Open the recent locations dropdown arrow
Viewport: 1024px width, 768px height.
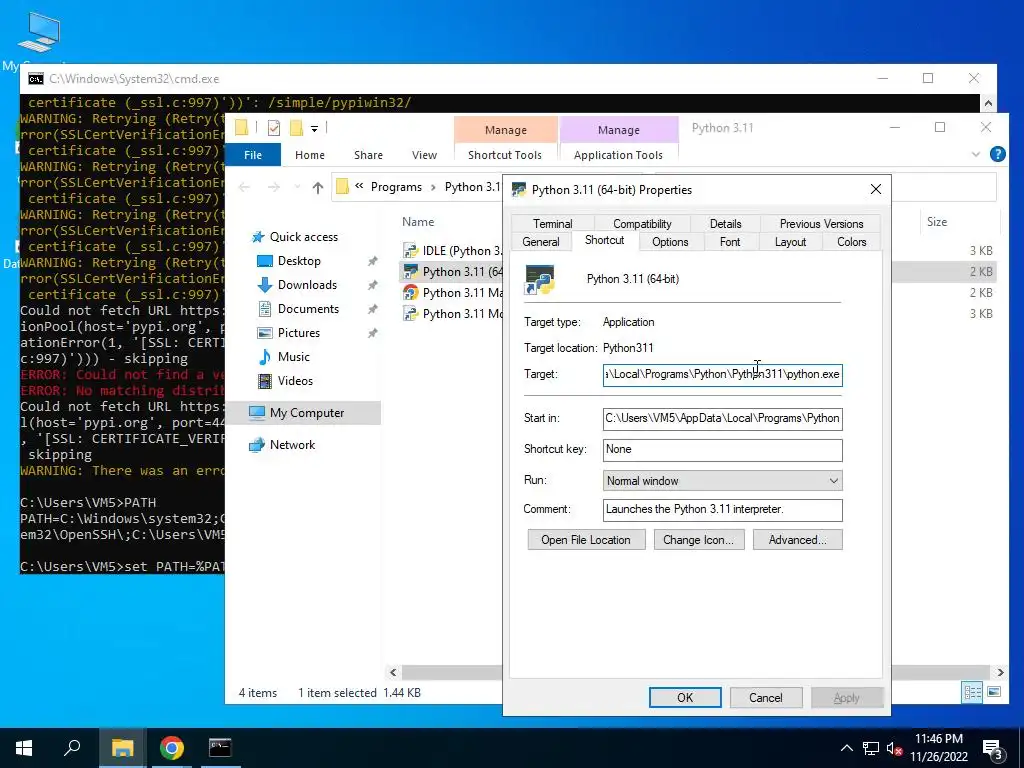297,187
